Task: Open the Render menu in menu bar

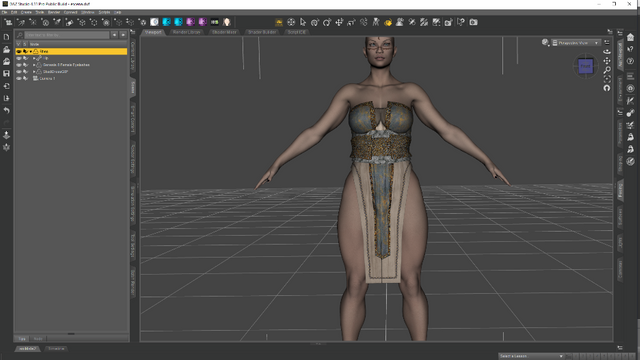Action: point(54,12)
